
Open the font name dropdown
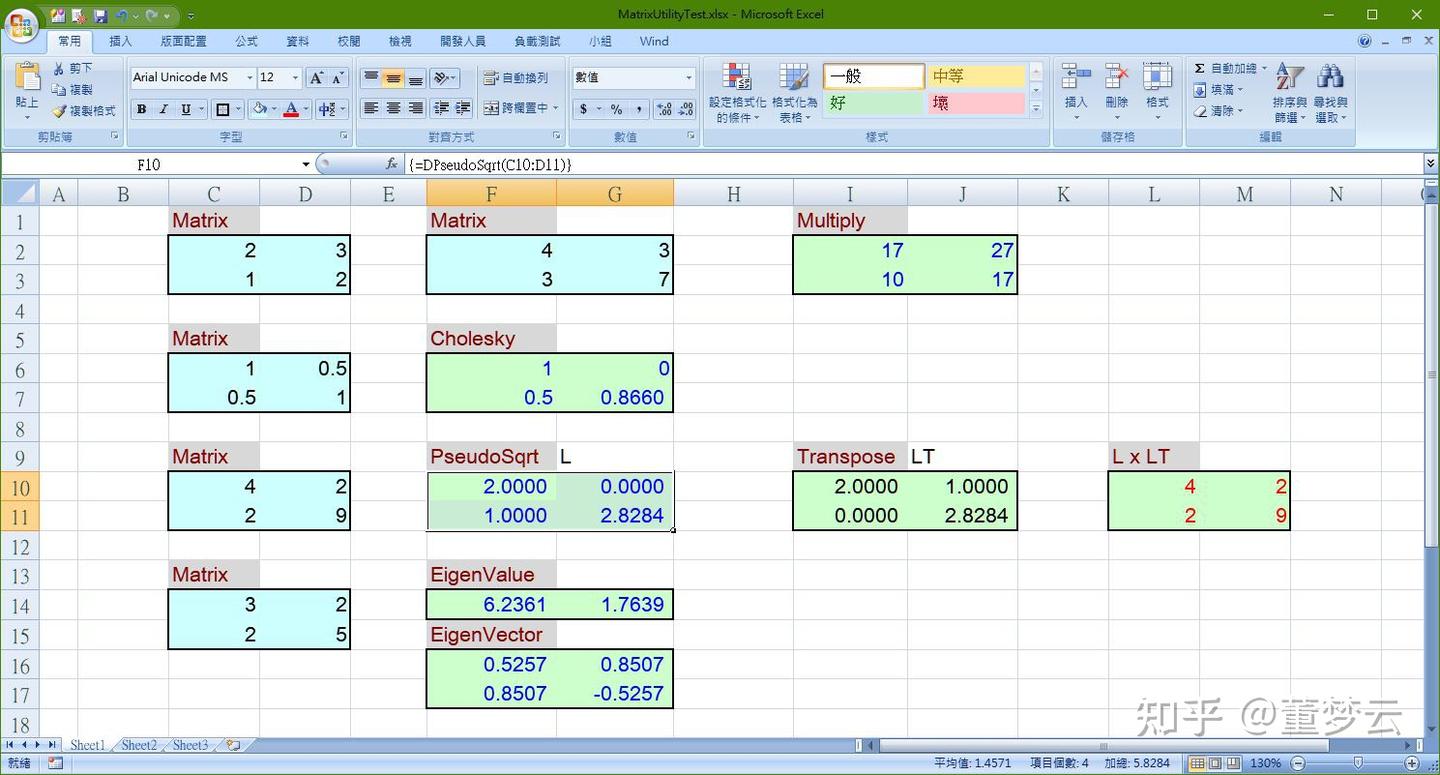click(249, 77)
